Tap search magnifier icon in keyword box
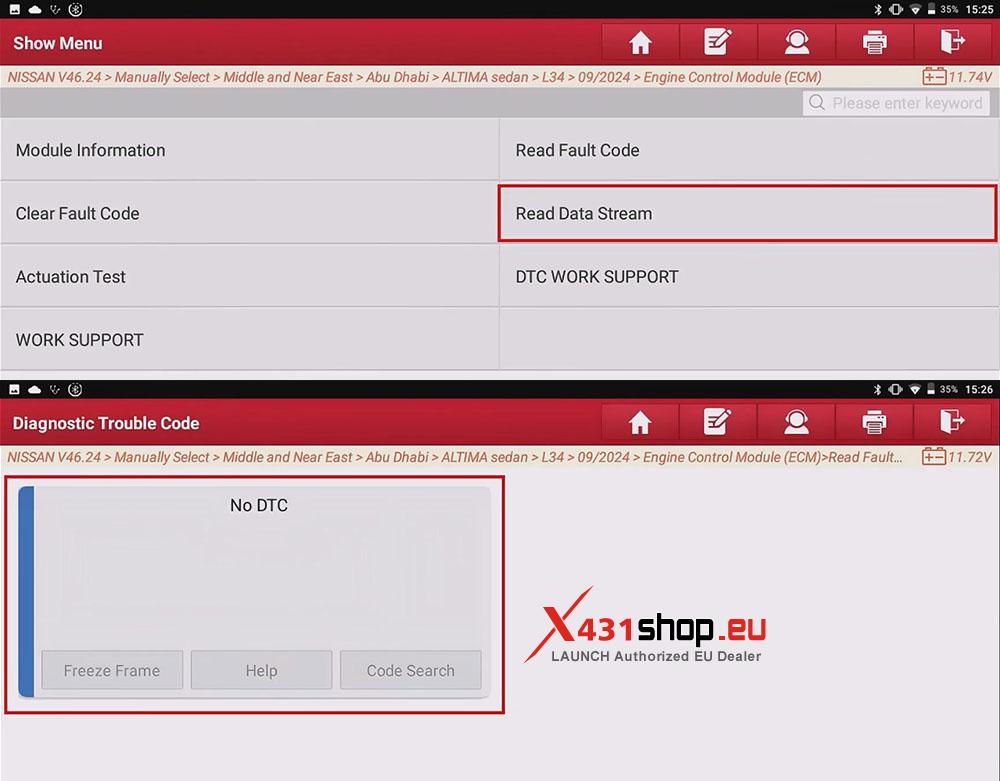The width and height of the screenshot is (1000, 781). click(817, 103)
